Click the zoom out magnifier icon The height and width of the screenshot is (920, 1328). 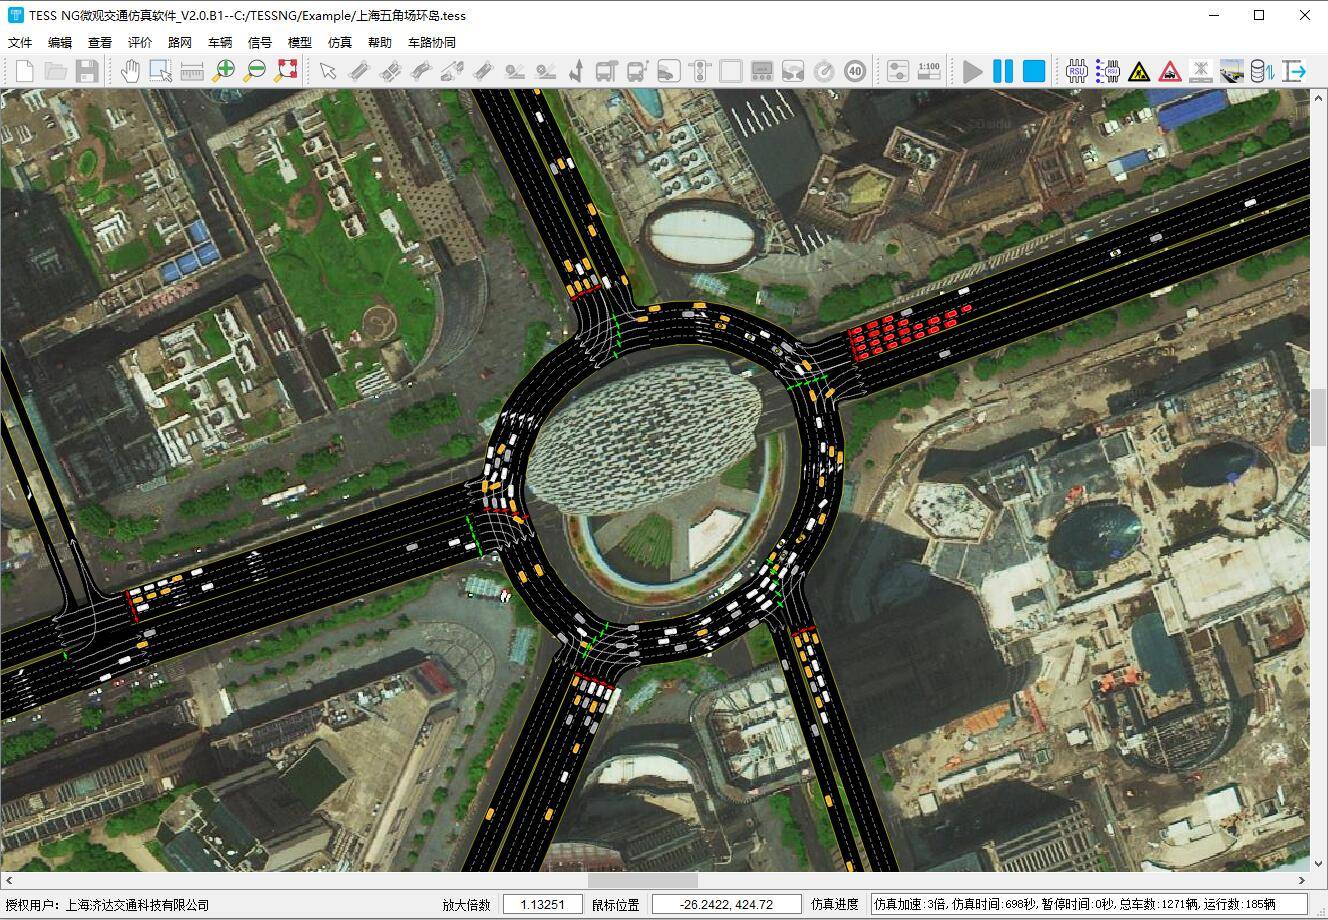255,71
